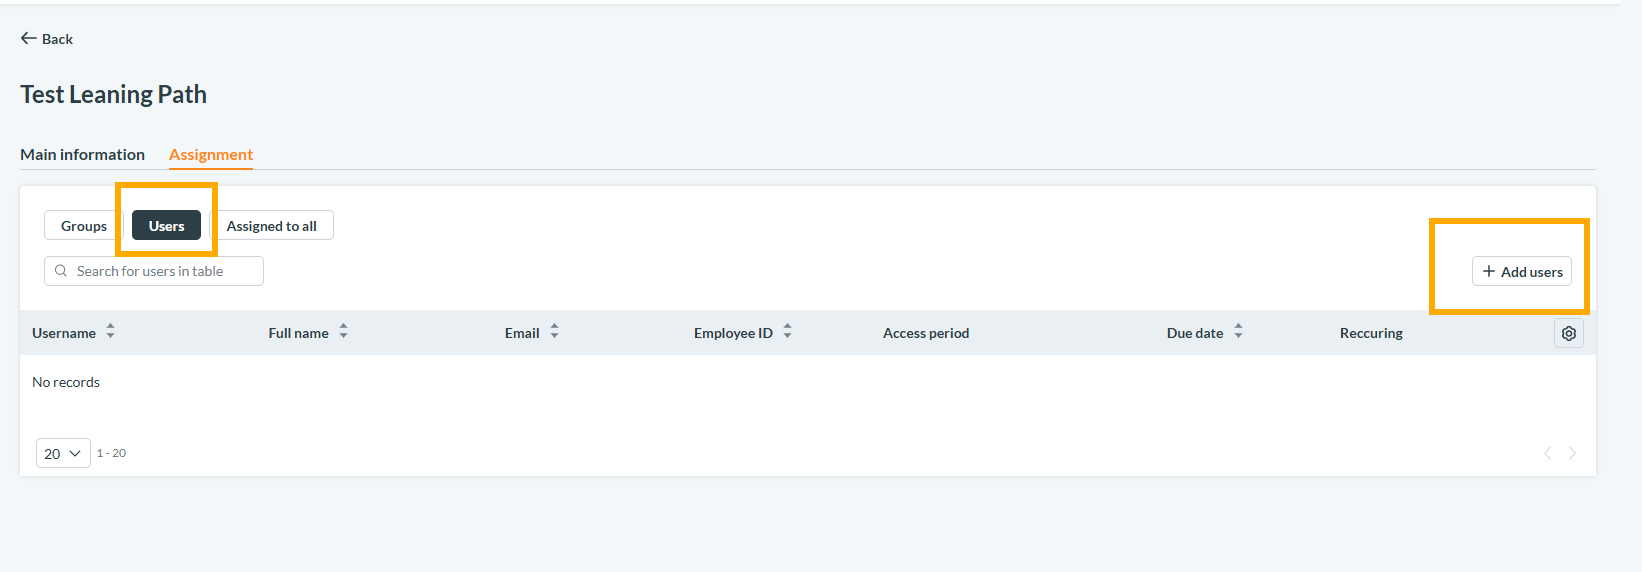The height and width of the screenshot is (572, 1642).
Task: Open the 20 rows per page dropdown
Action: pyautogui.click(x=63, y=453)
